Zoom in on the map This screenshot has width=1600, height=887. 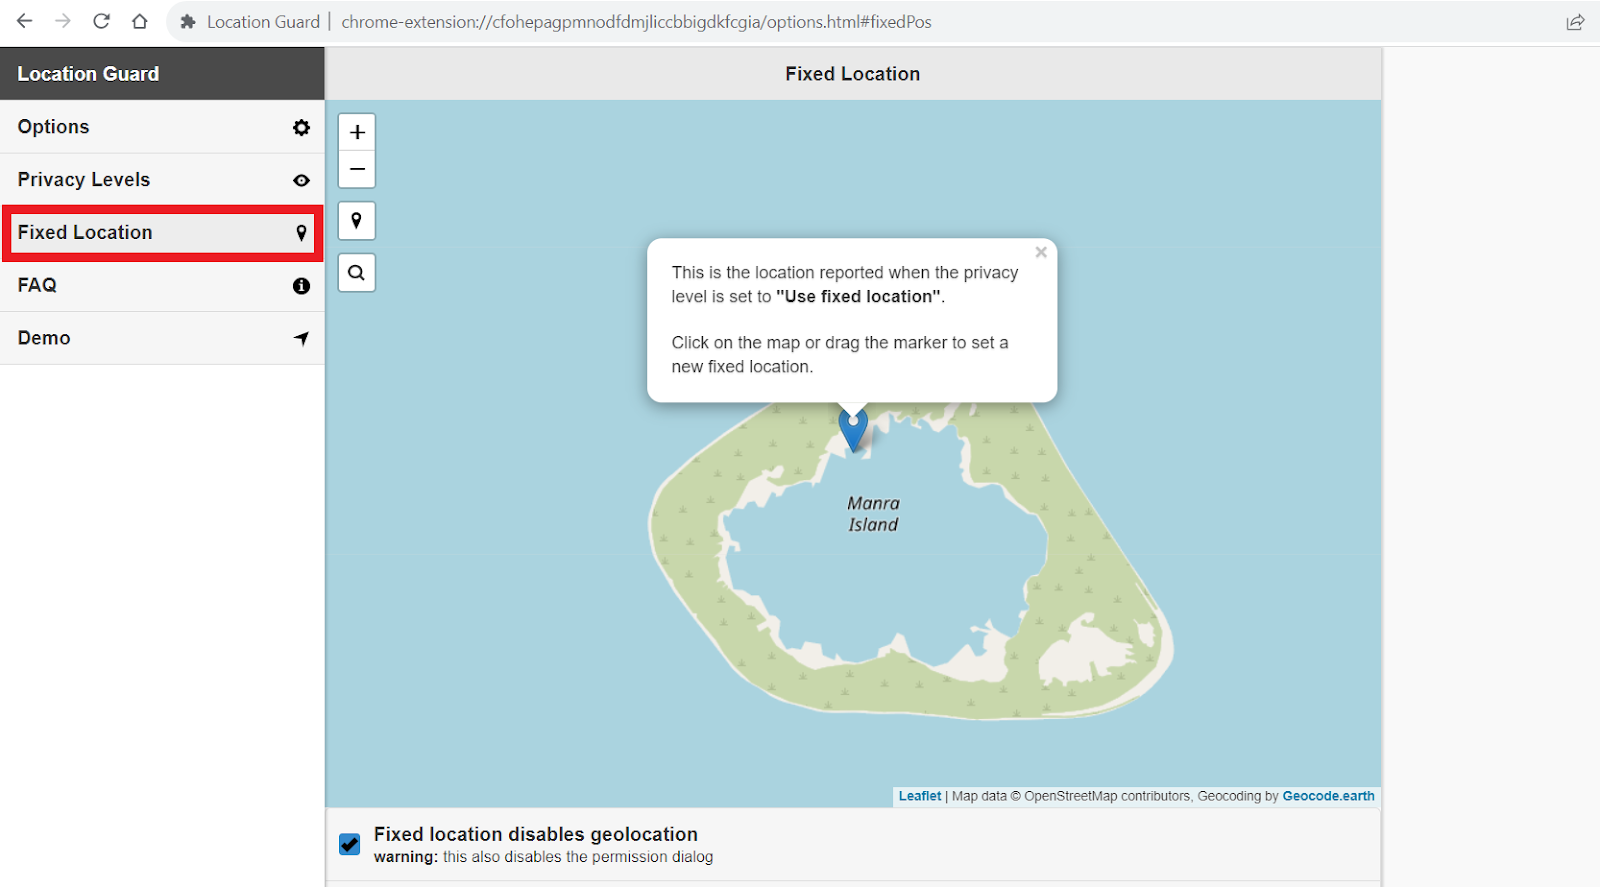(x=357, y=132)
